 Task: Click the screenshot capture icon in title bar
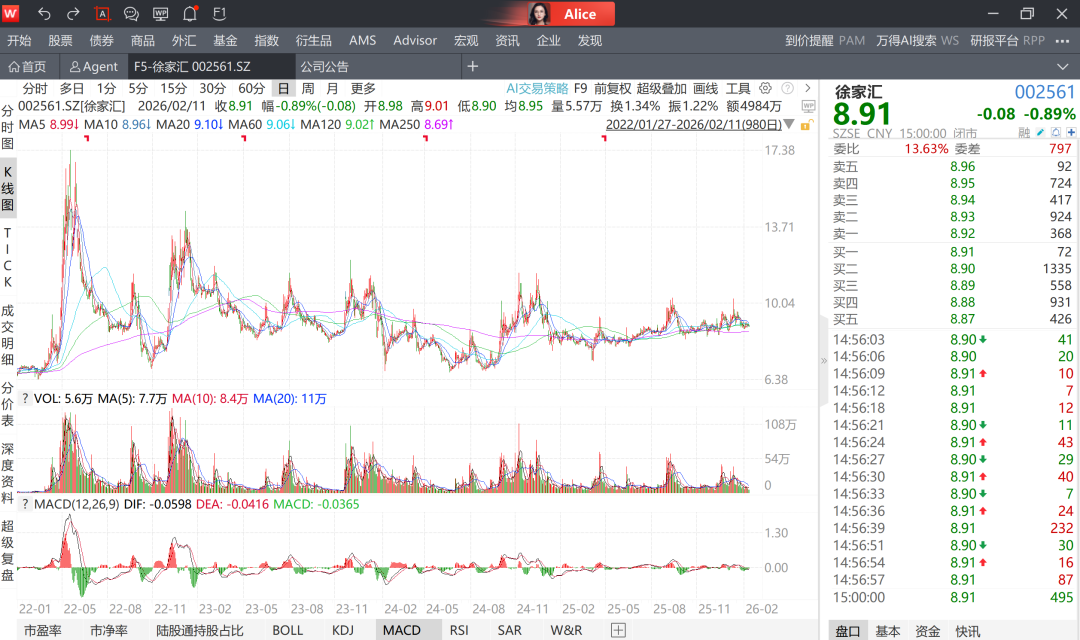click(102, 14)
